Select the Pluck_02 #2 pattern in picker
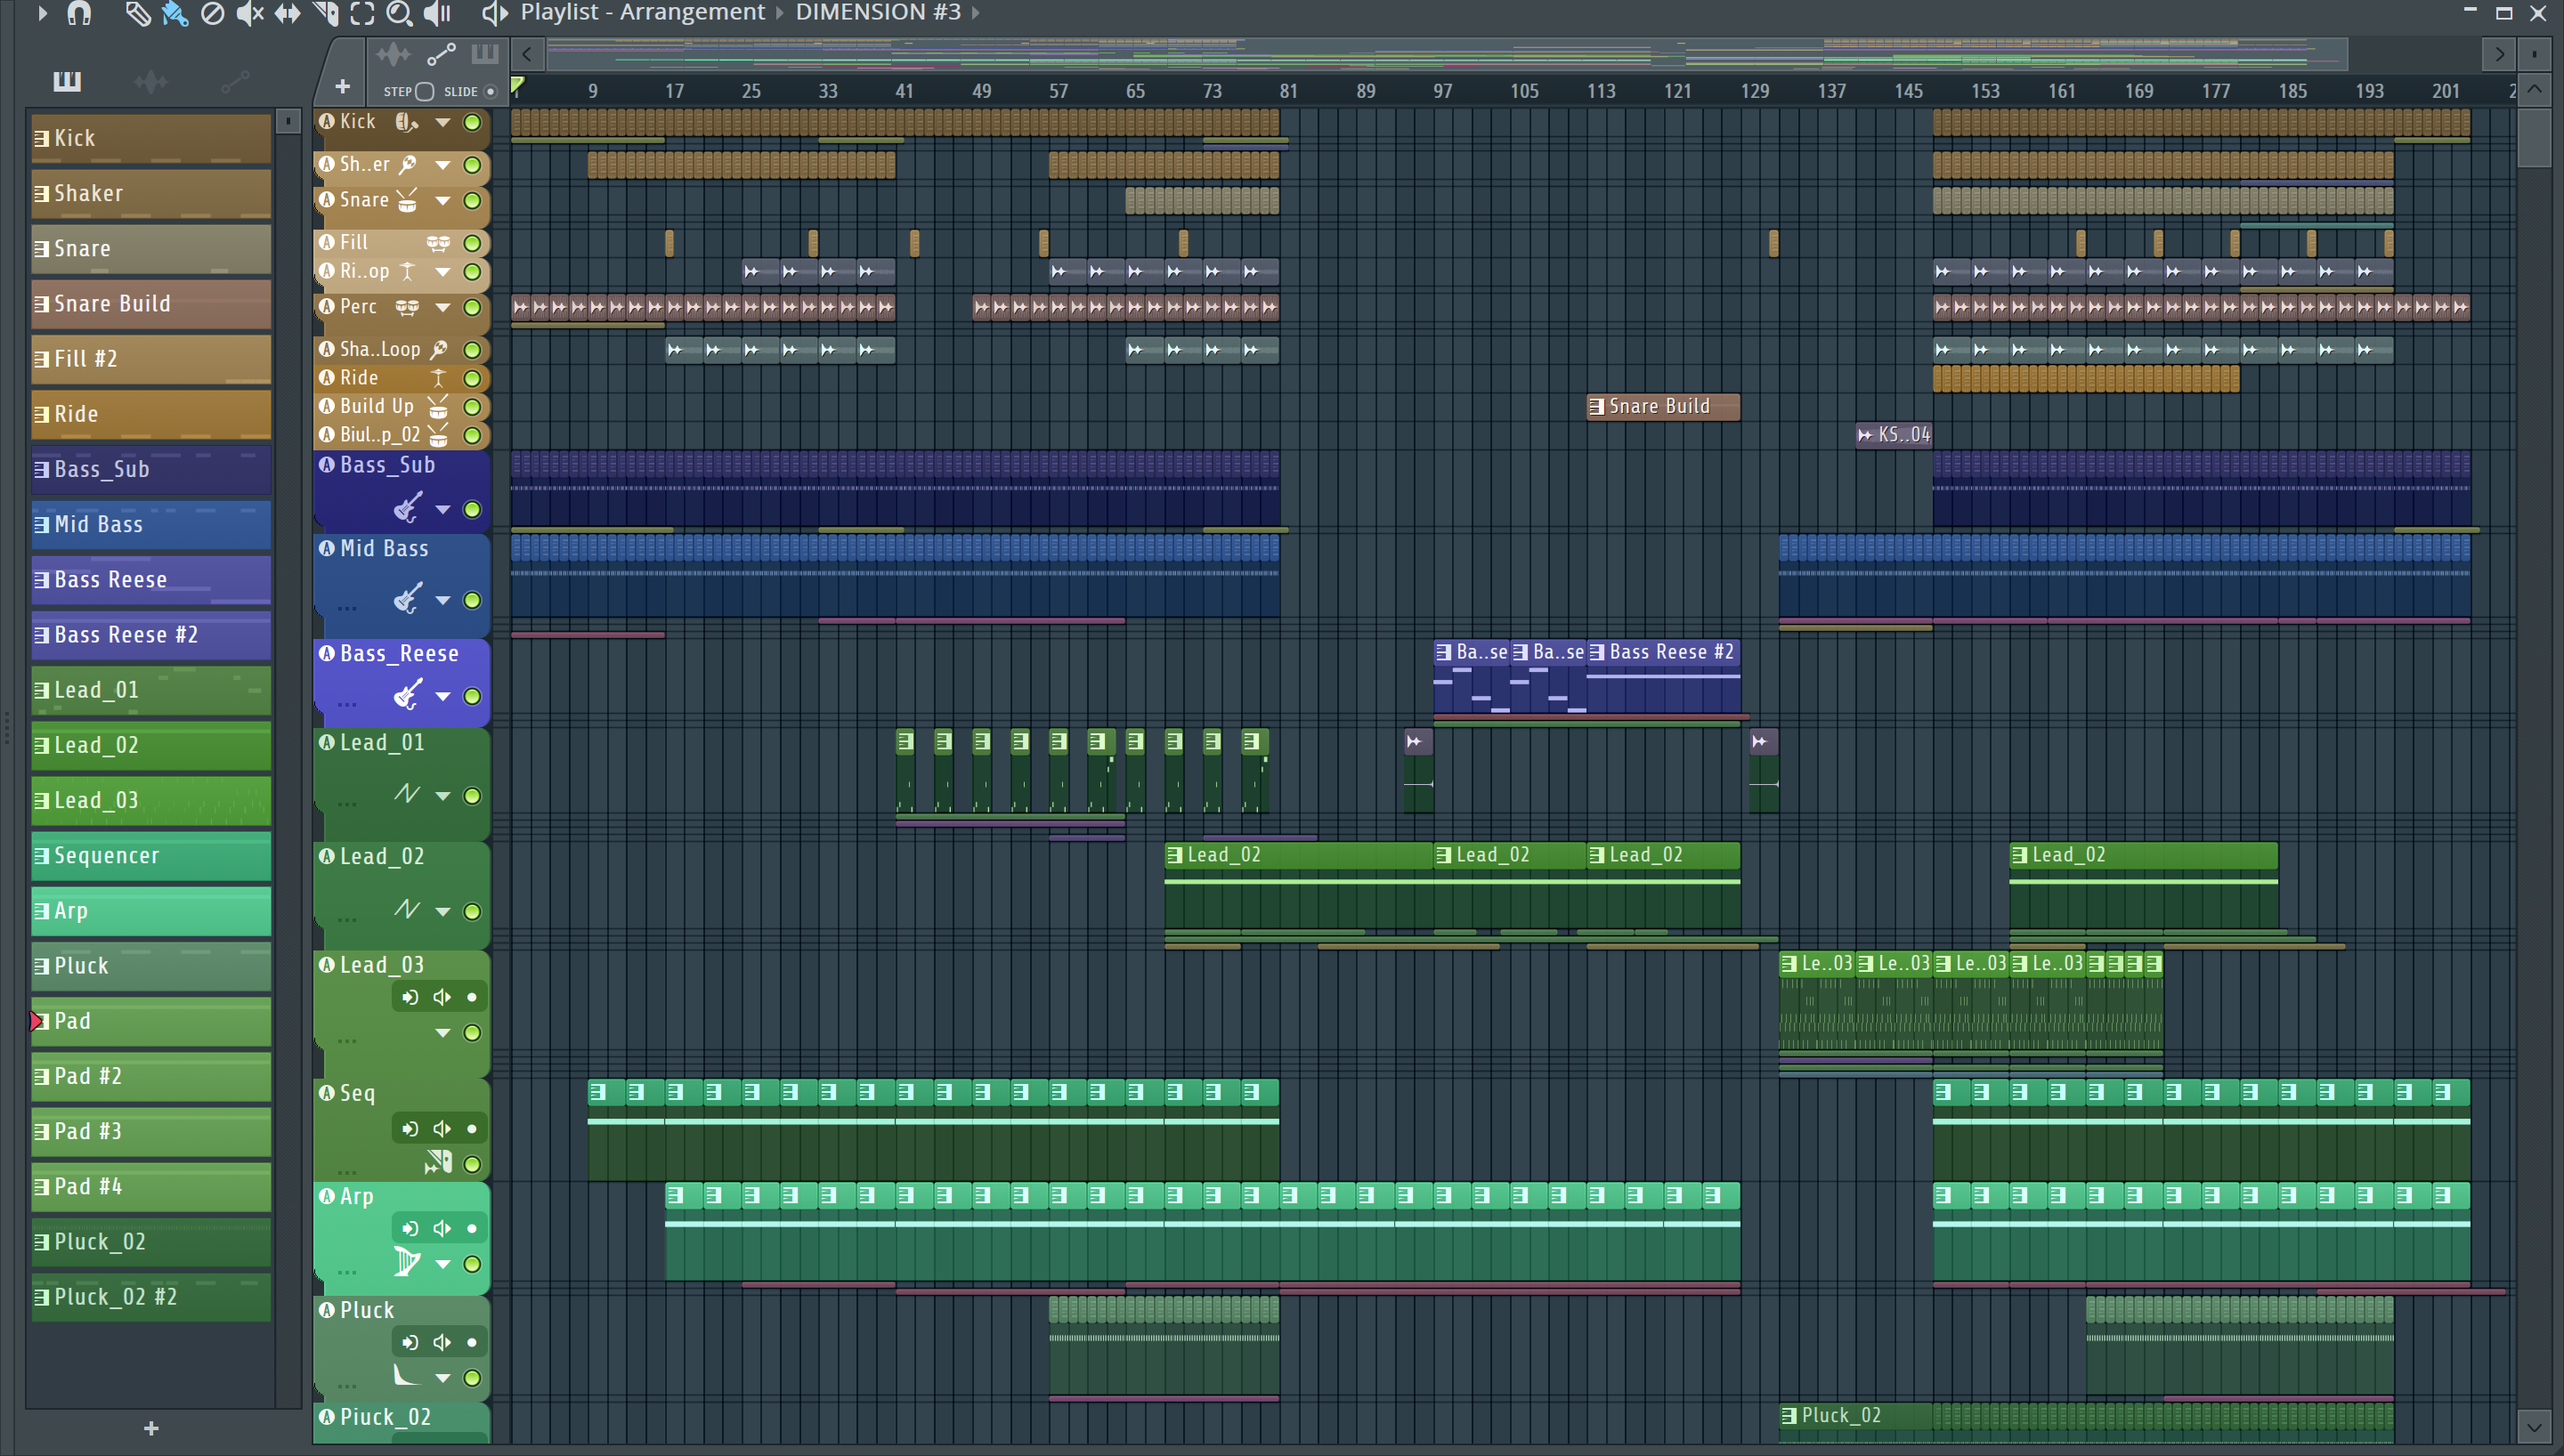 click(x=151, y=1297)
